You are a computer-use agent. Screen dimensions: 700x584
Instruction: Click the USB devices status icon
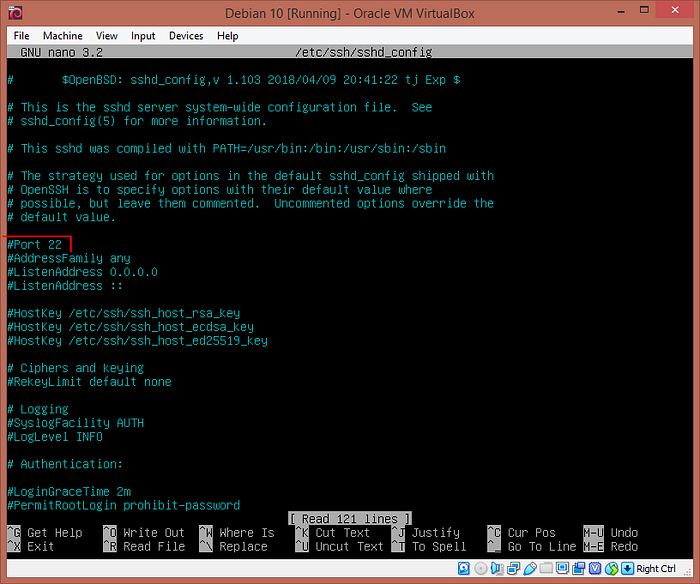(529, 568)
